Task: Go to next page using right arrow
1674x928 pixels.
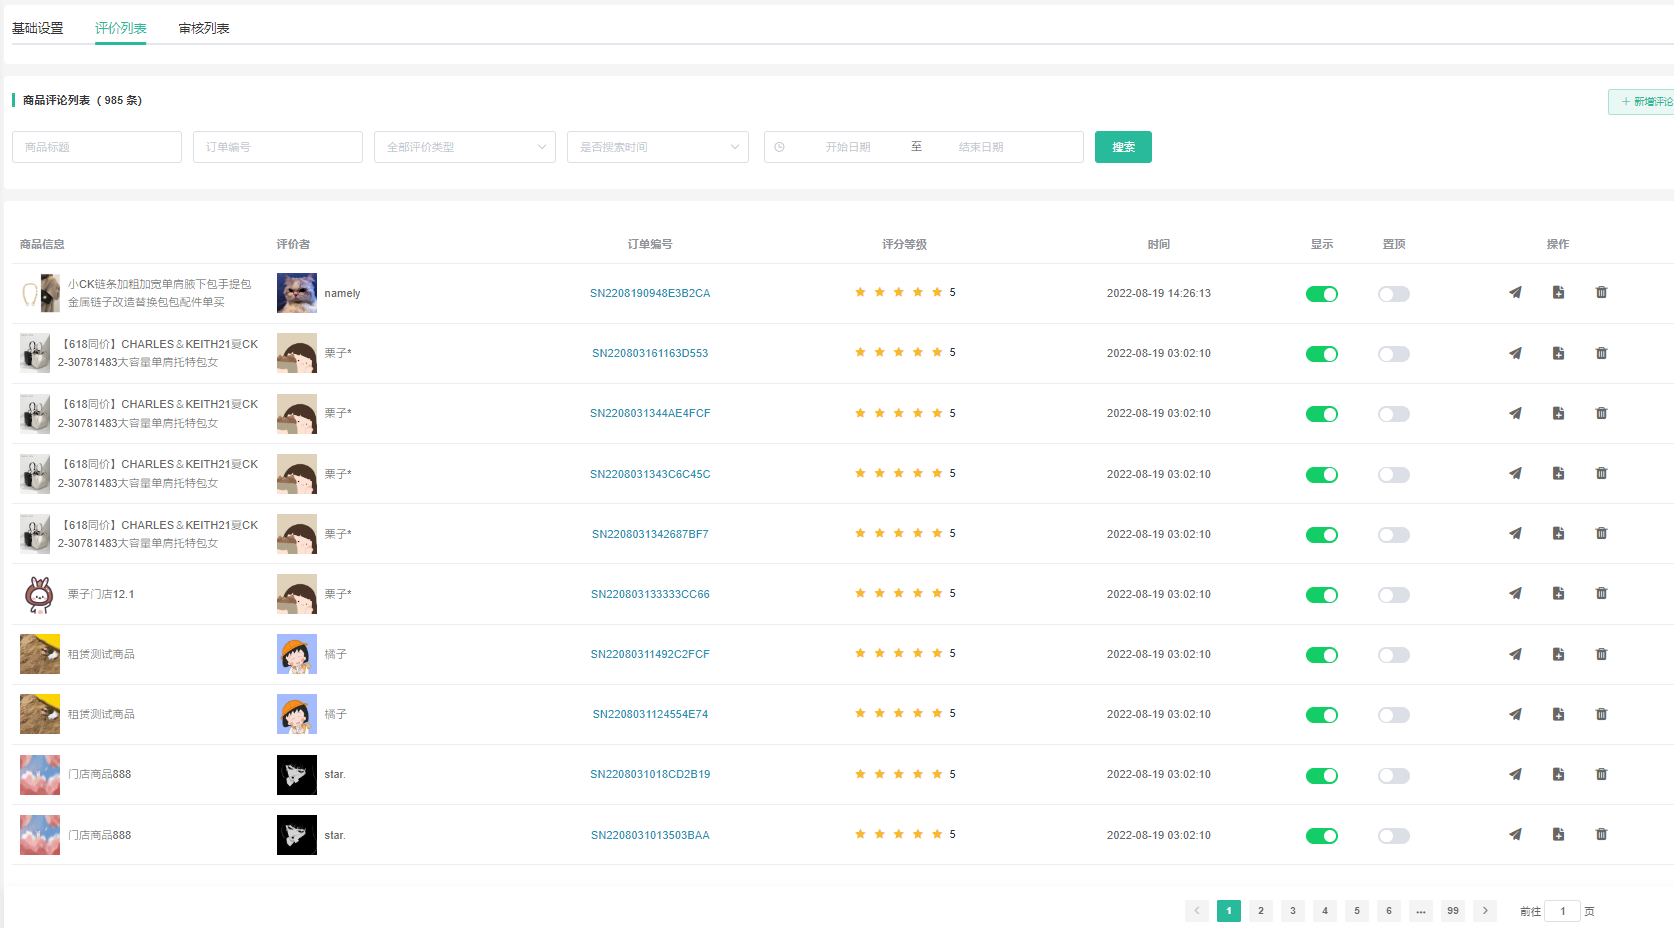Action: (1485, 911)
